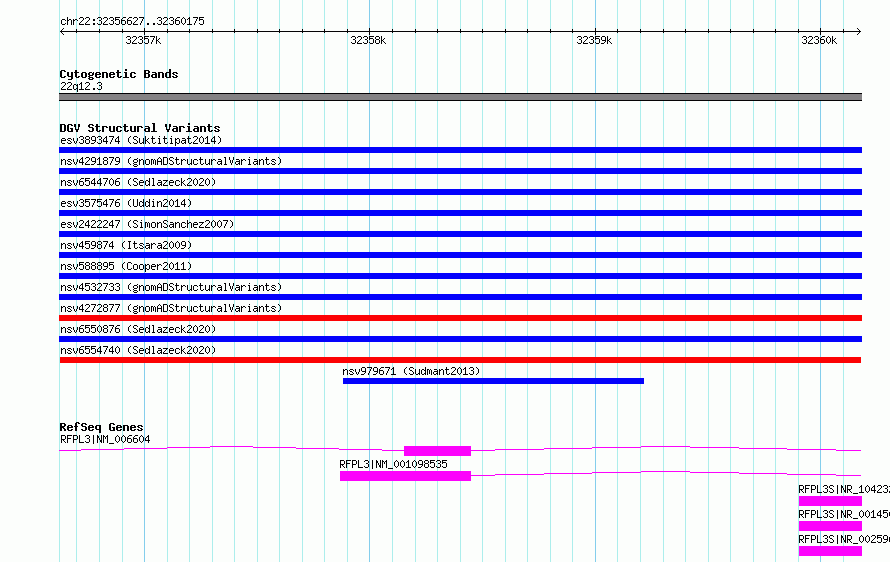Viewport: 890px width, 562px height.
Task: Click the 32358k ruler tick label
Action: coord(368,40)
